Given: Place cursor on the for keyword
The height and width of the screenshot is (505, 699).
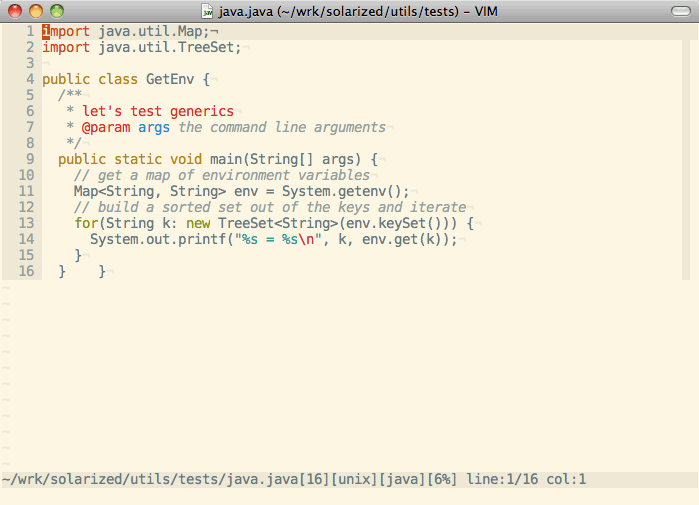Looking at the screenshot, I should (86, 223).
